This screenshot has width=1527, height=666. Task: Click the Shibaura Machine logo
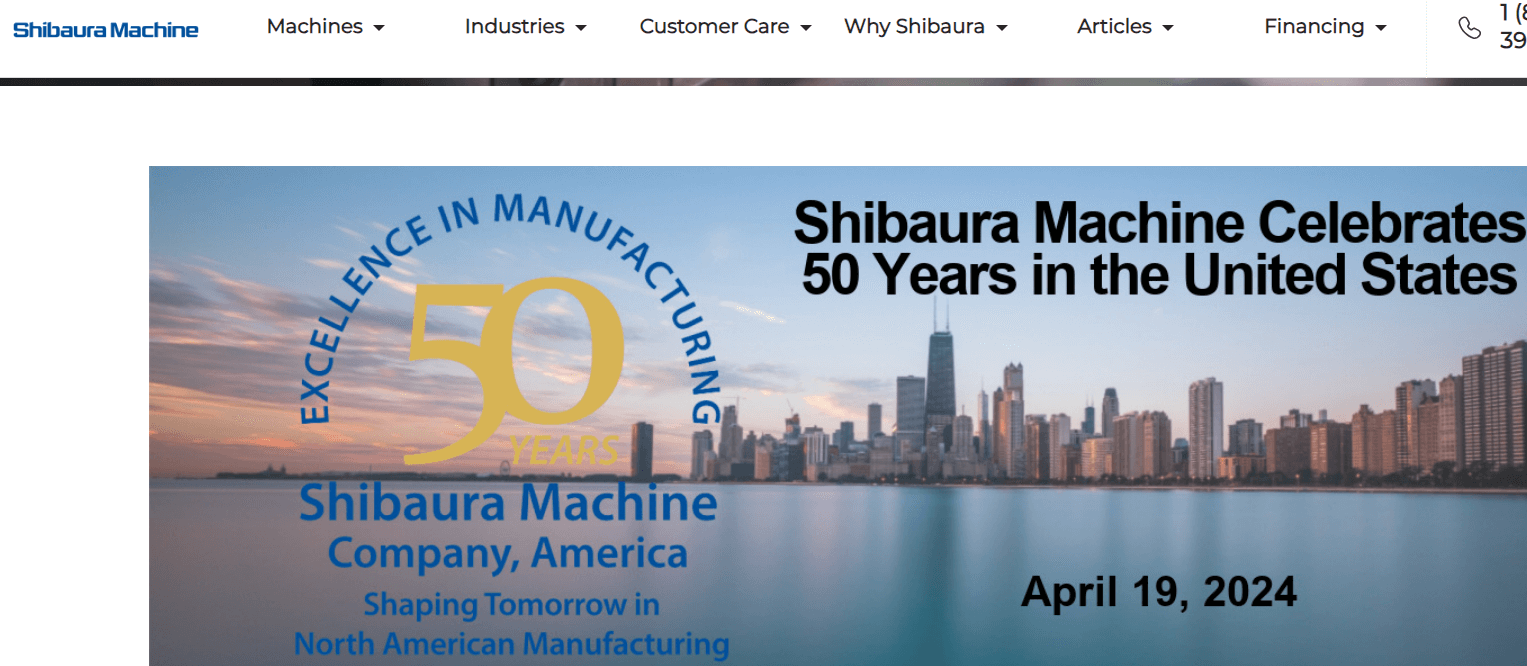click(x=106, y=30)
